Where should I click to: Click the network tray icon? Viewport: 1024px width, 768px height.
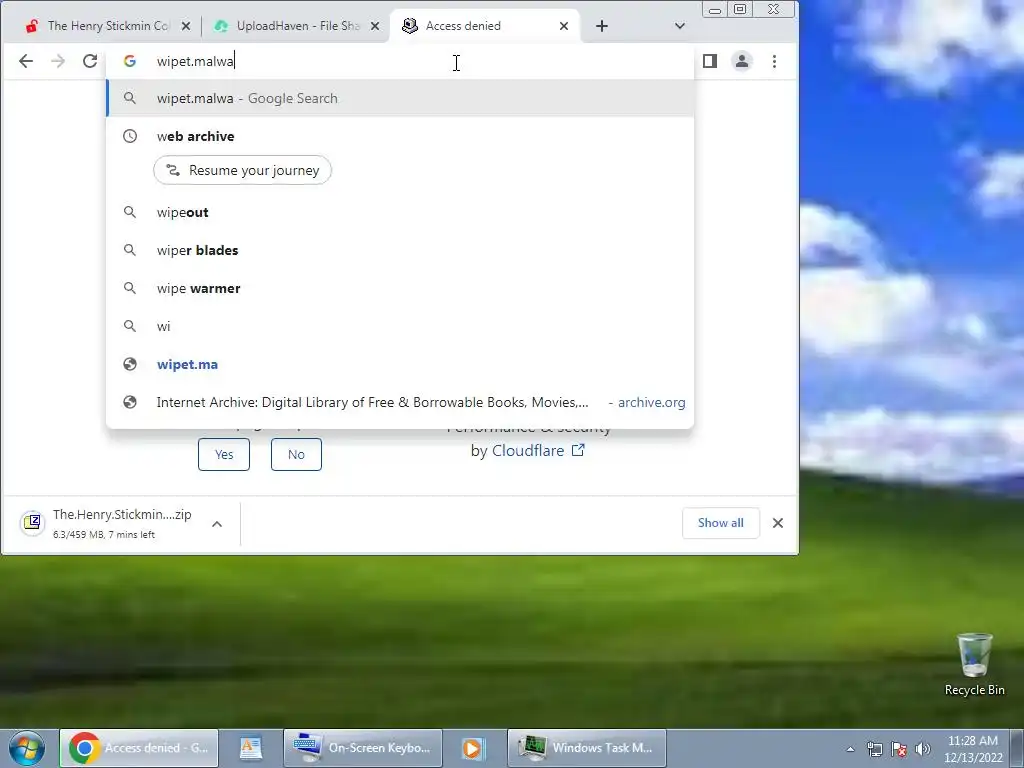pos(874,750)
